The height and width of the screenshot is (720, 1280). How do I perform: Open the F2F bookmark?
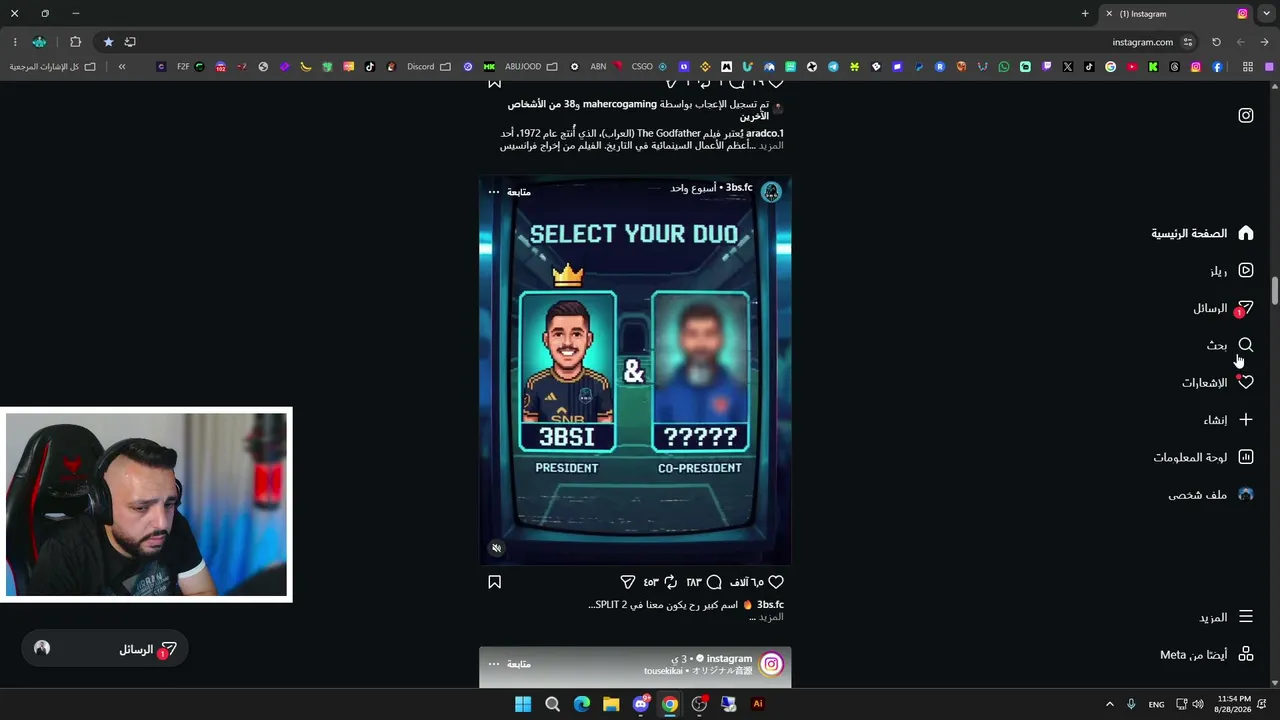point(190,67)
